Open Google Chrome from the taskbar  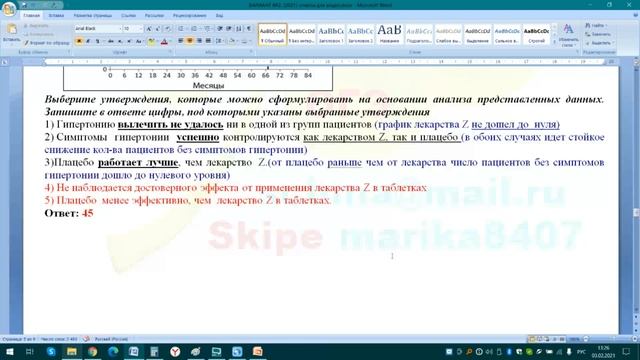pyautogui.click(x=93, y=351)
